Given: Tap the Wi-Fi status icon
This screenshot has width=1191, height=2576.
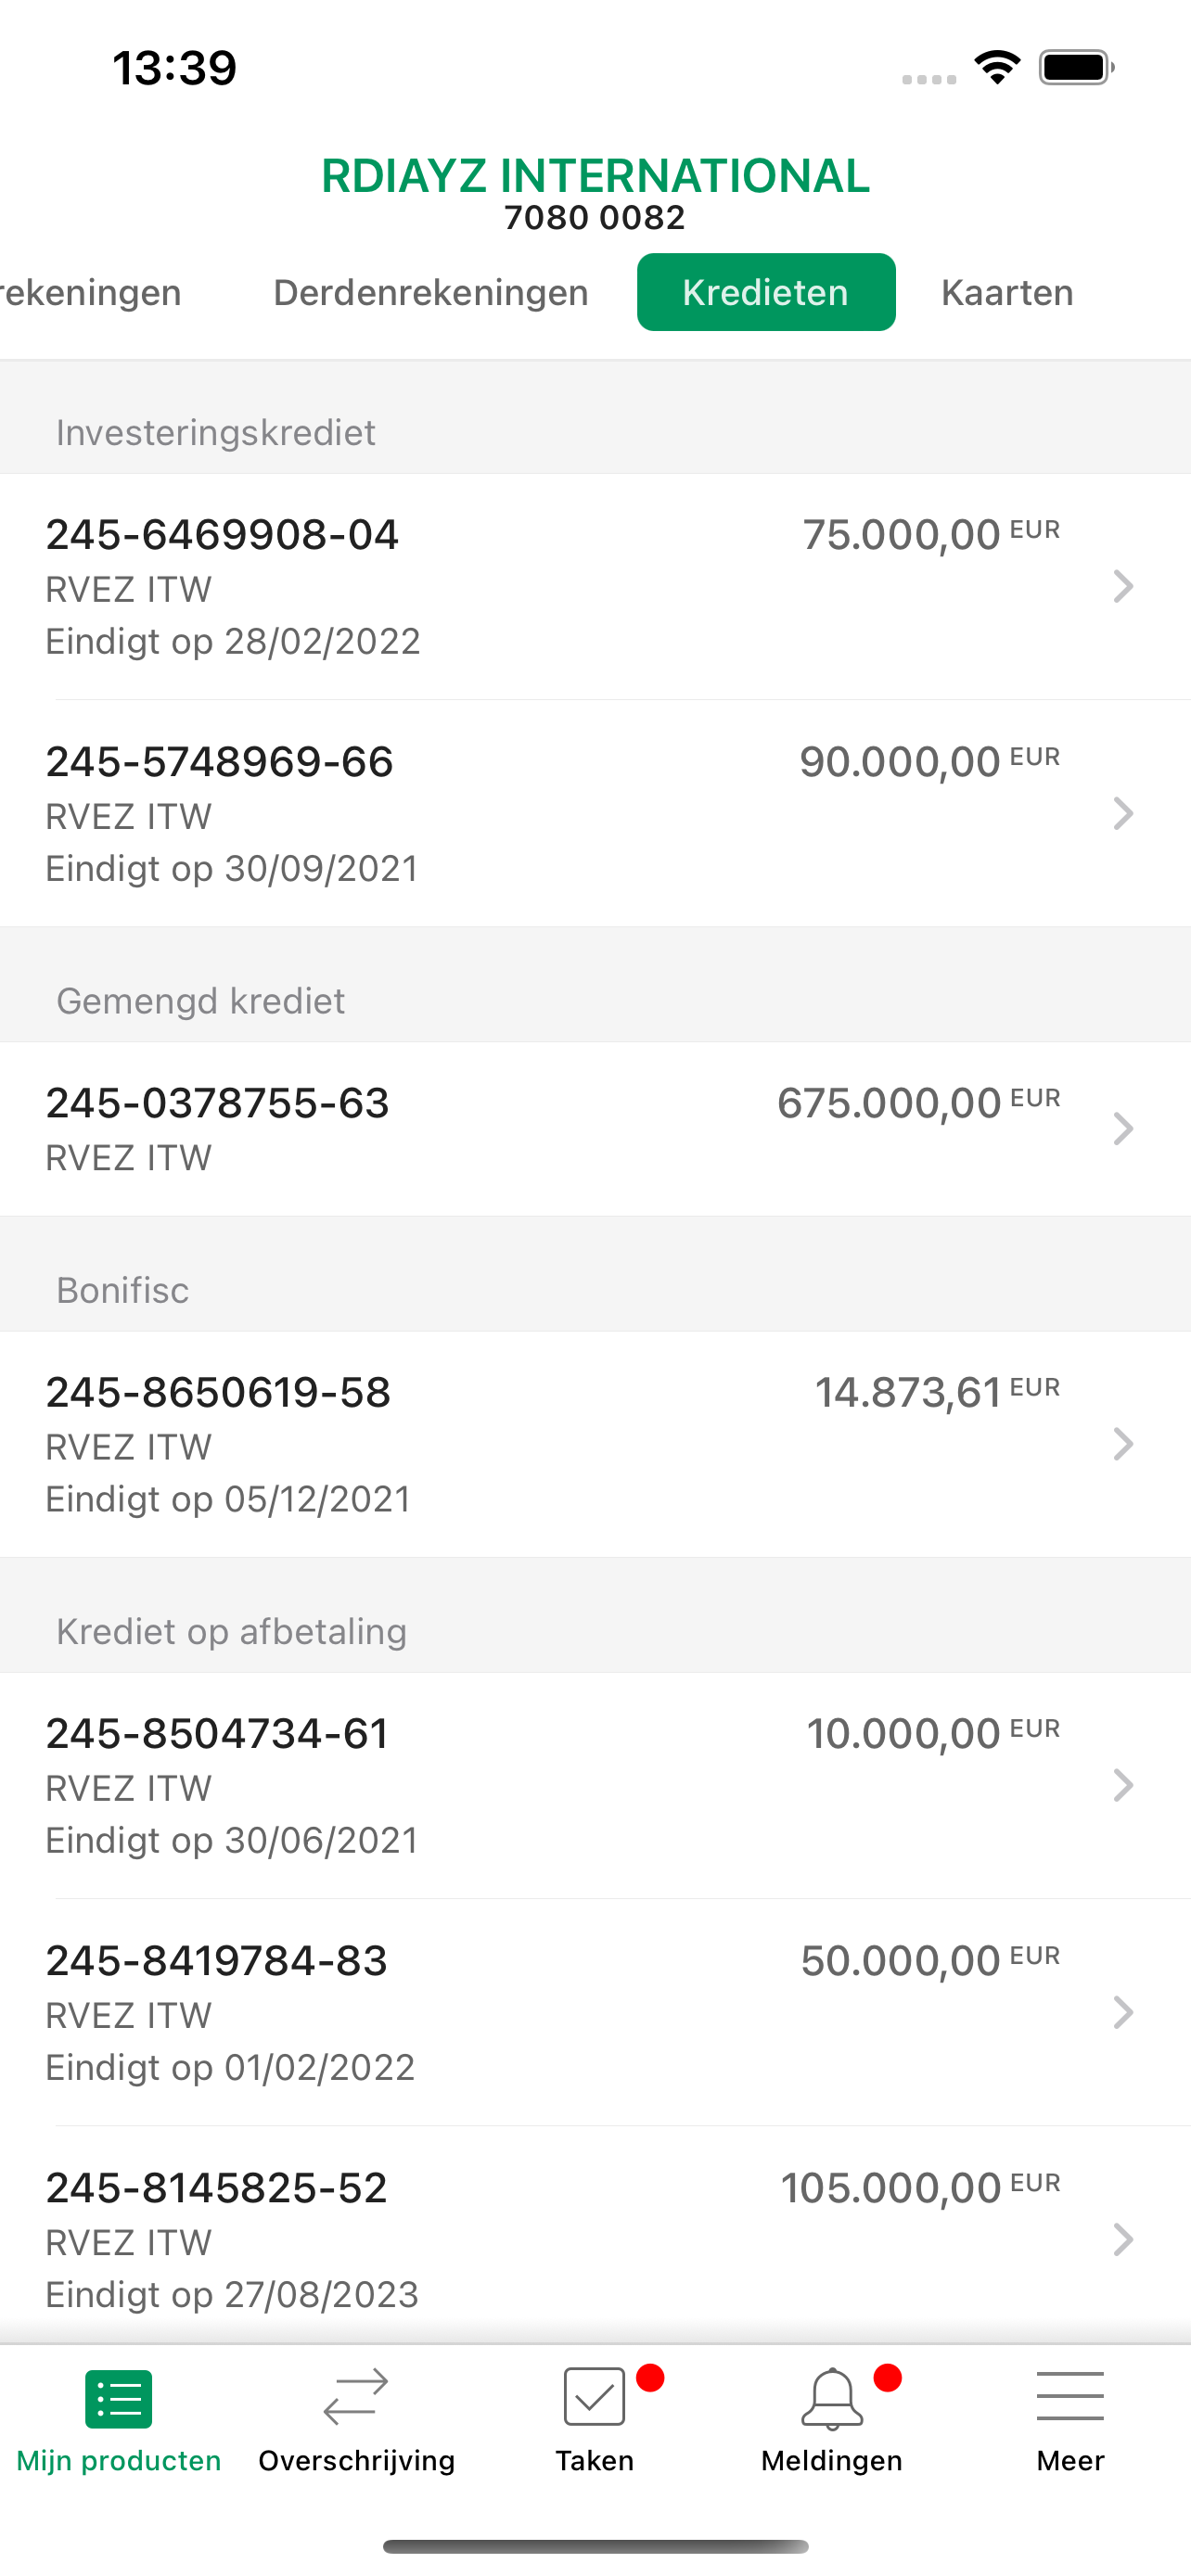Looking at the screenshot, I should (x=997, y=67).
